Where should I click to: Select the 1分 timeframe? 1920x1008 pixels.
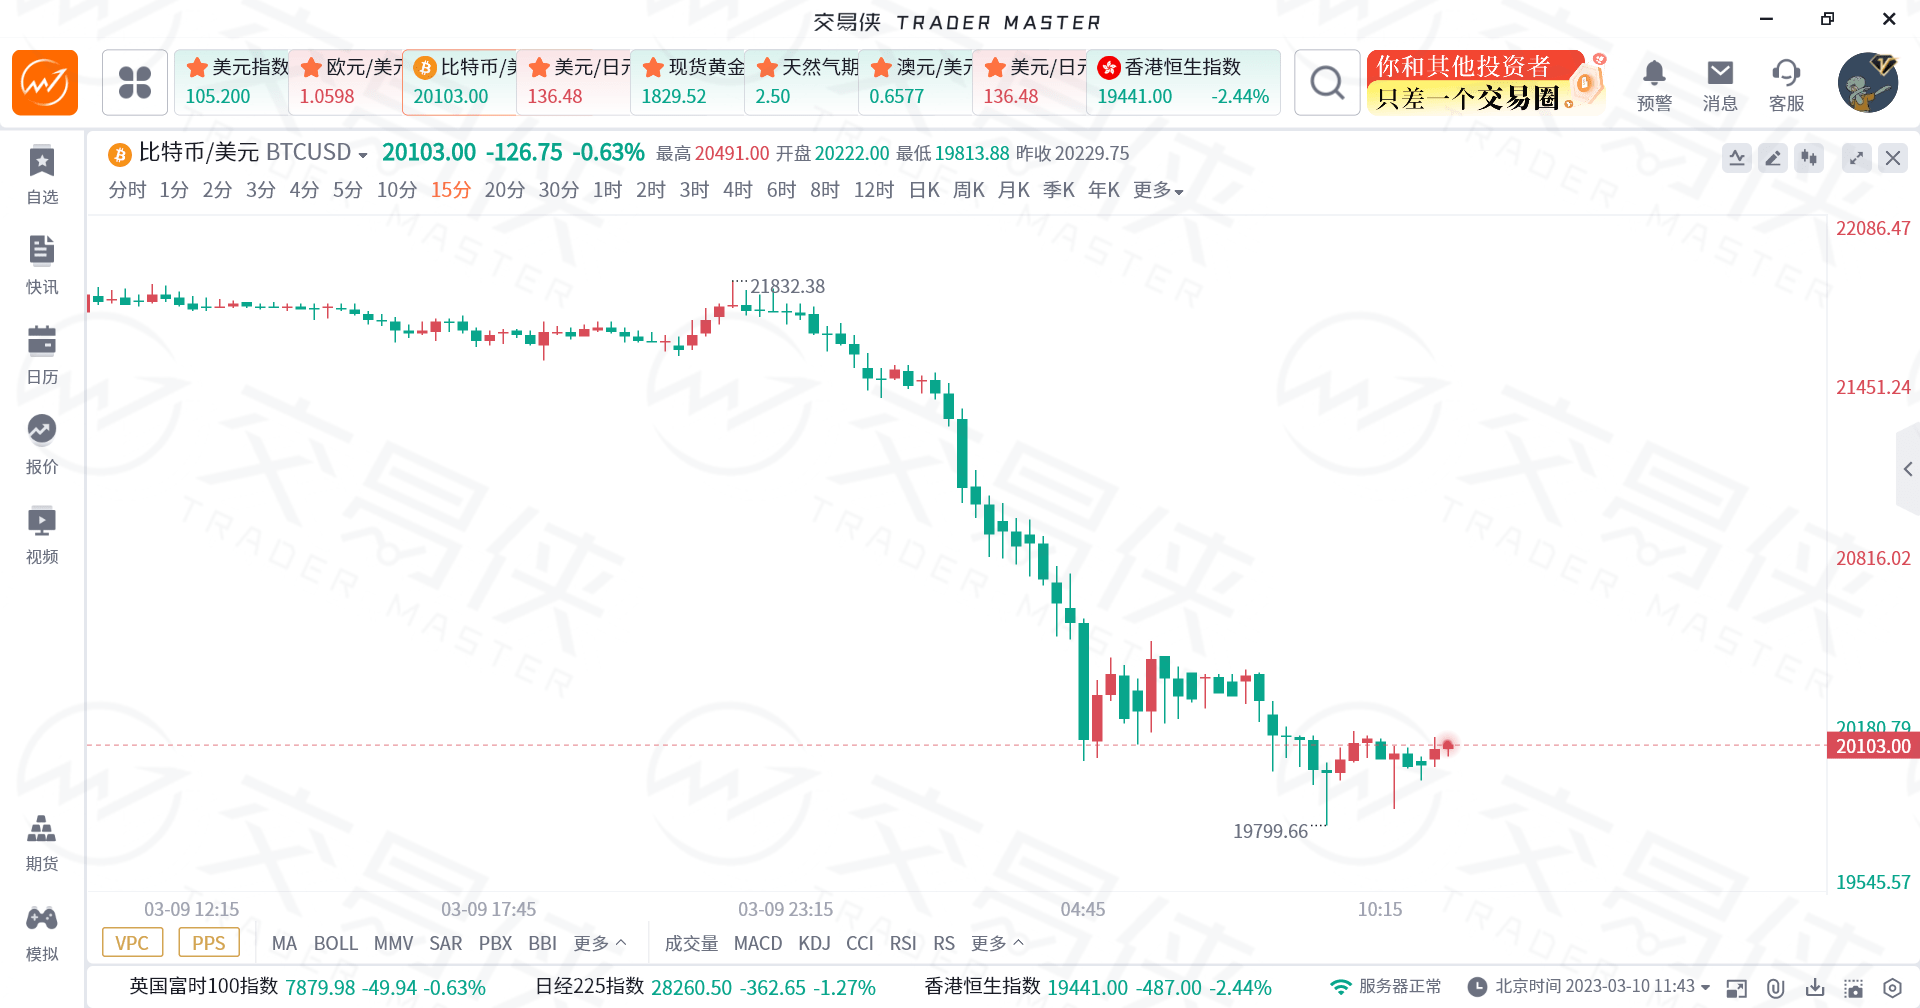174,190
